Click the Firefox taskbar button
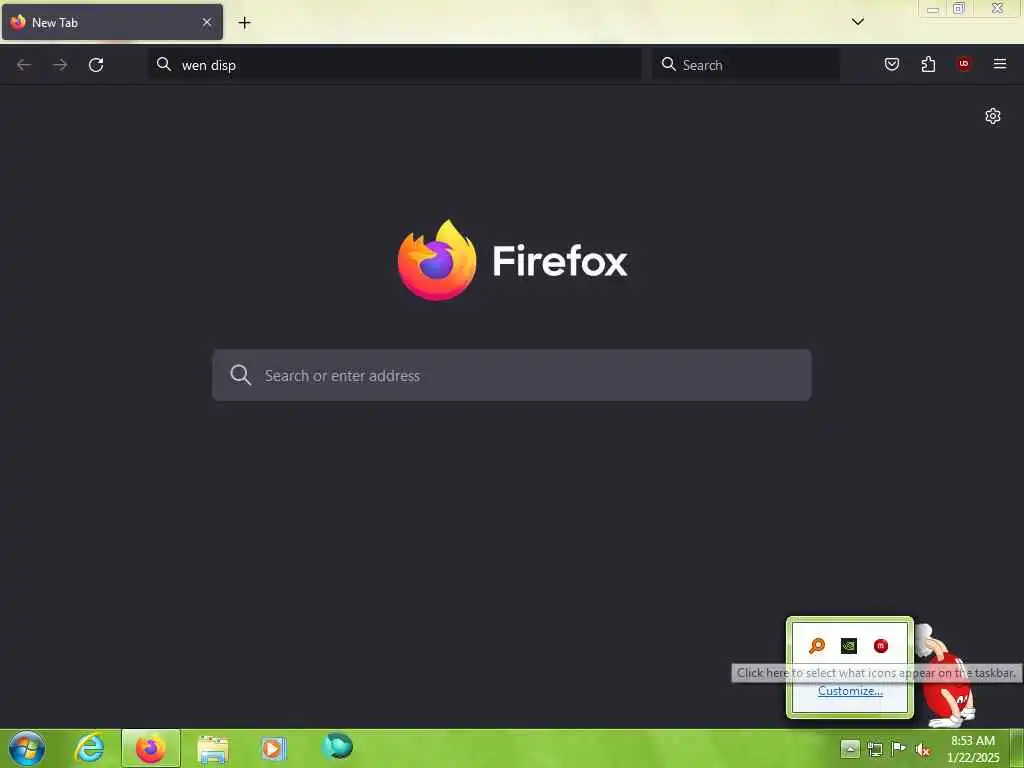Viewport: 1024px width, 768px height. pyautogui.click(x=151, y=748)
